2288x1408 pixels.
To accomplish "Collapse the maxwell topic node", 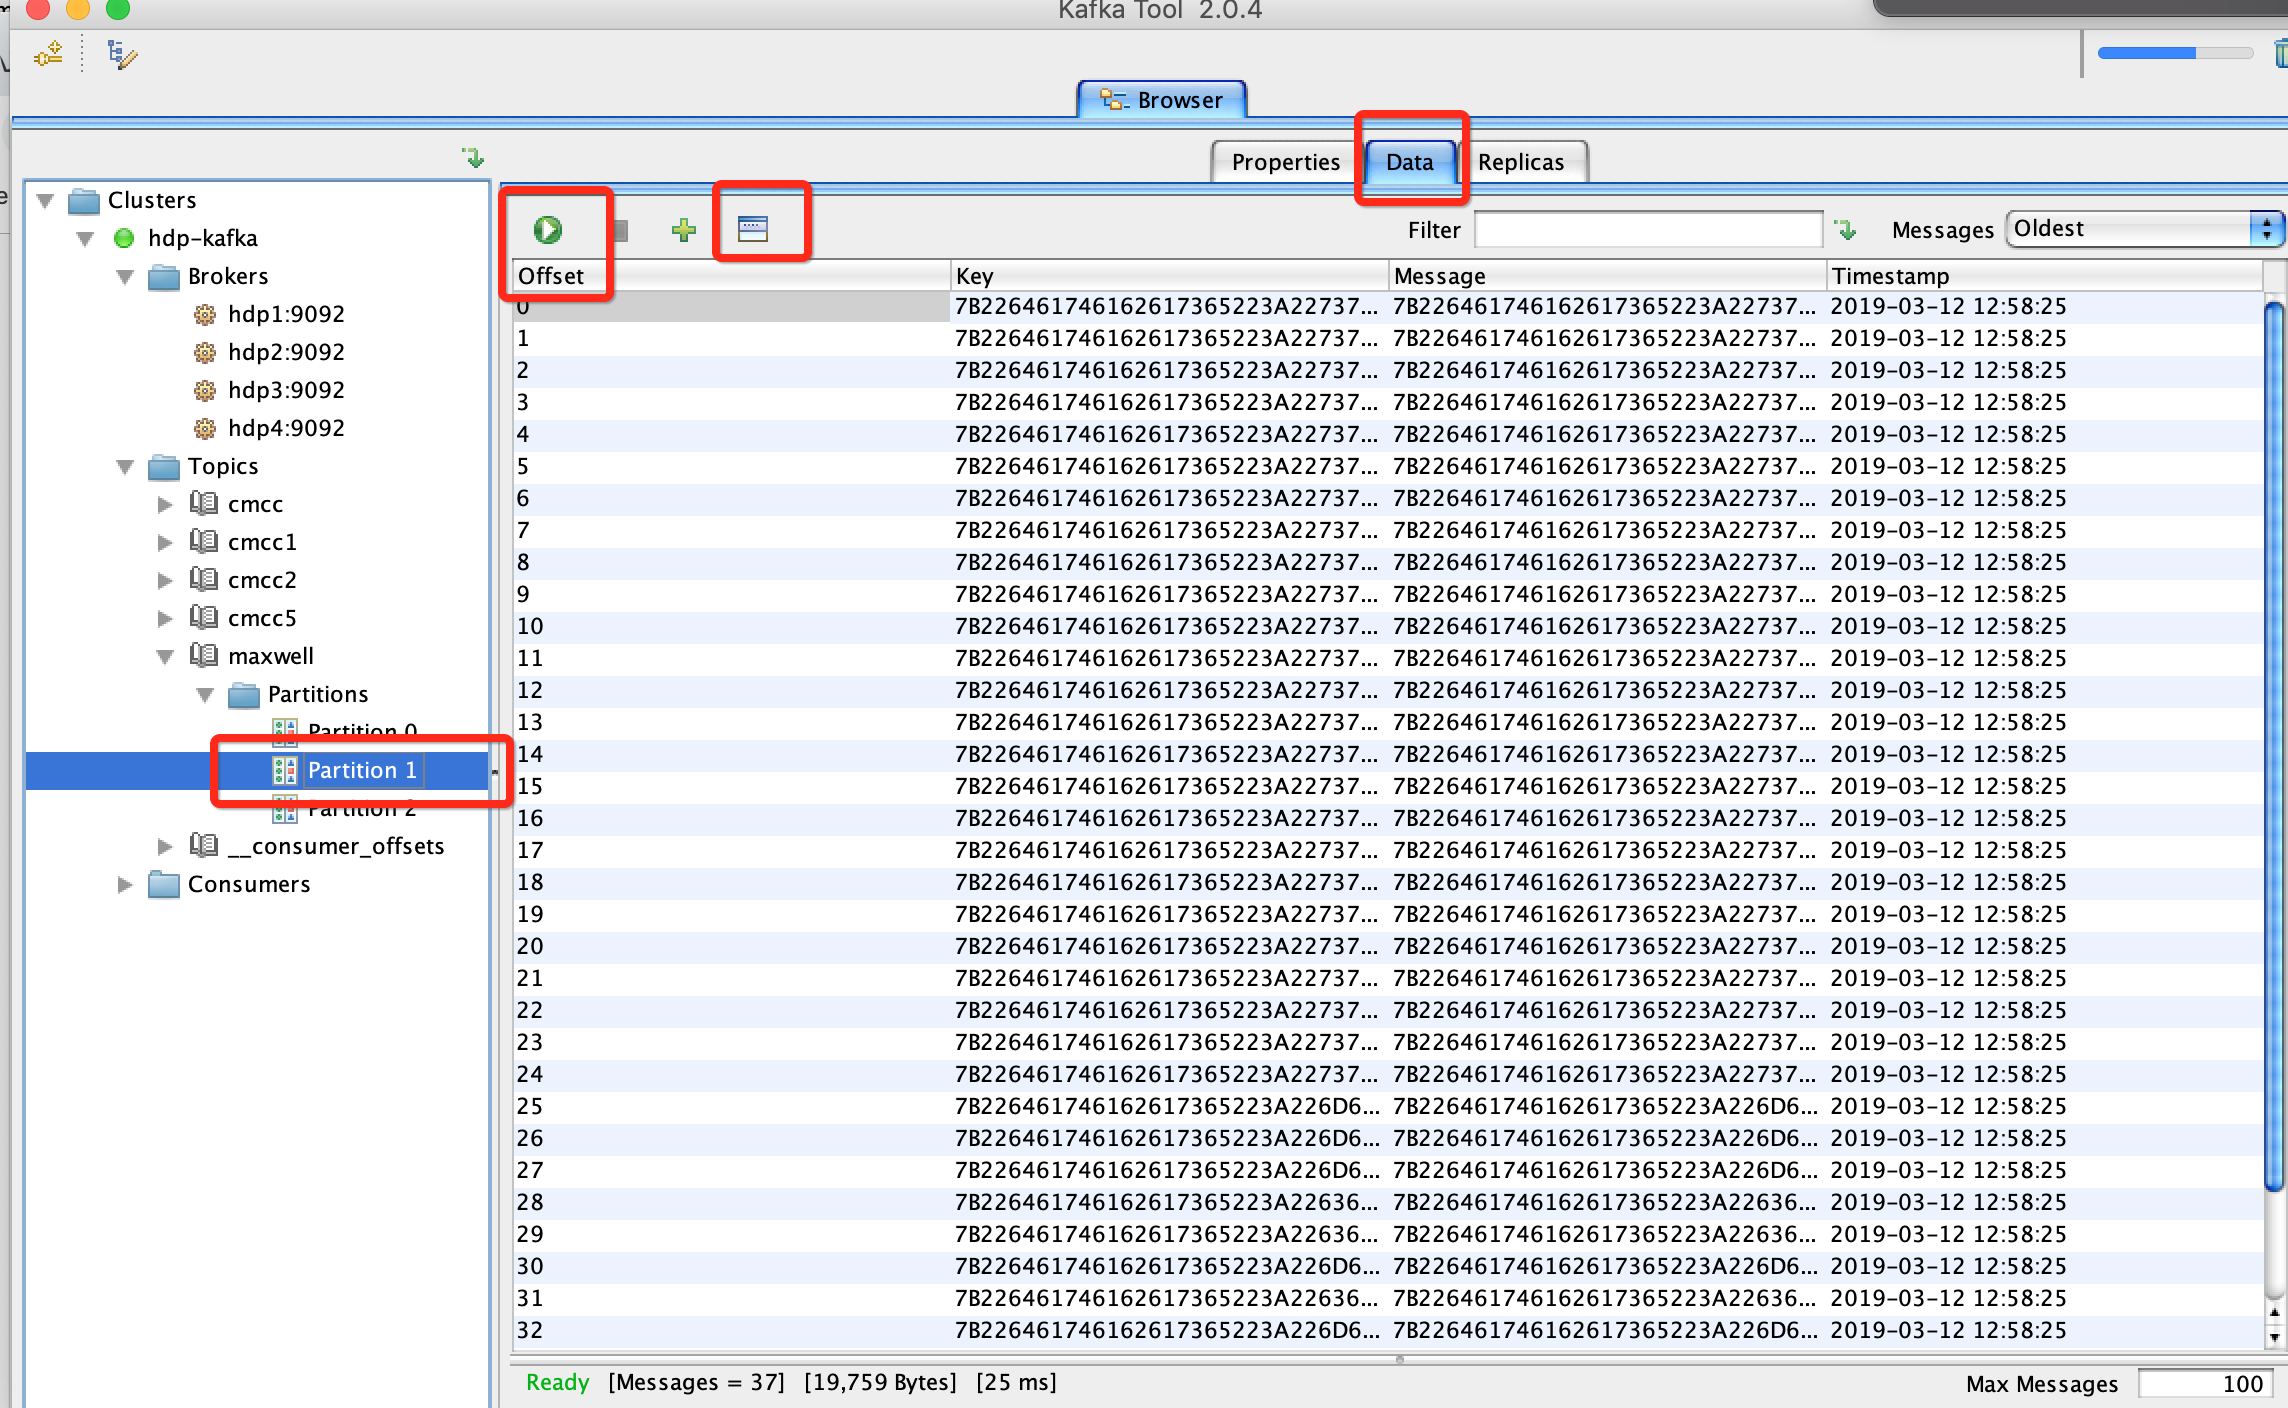I will click(165, 656).
